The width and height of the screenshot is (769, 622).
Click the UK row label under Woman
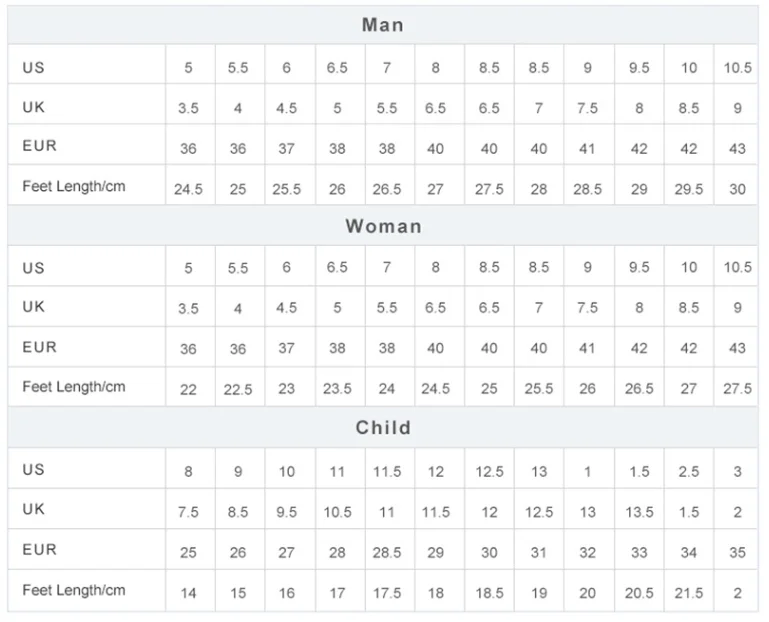click(x=33, y=307)
